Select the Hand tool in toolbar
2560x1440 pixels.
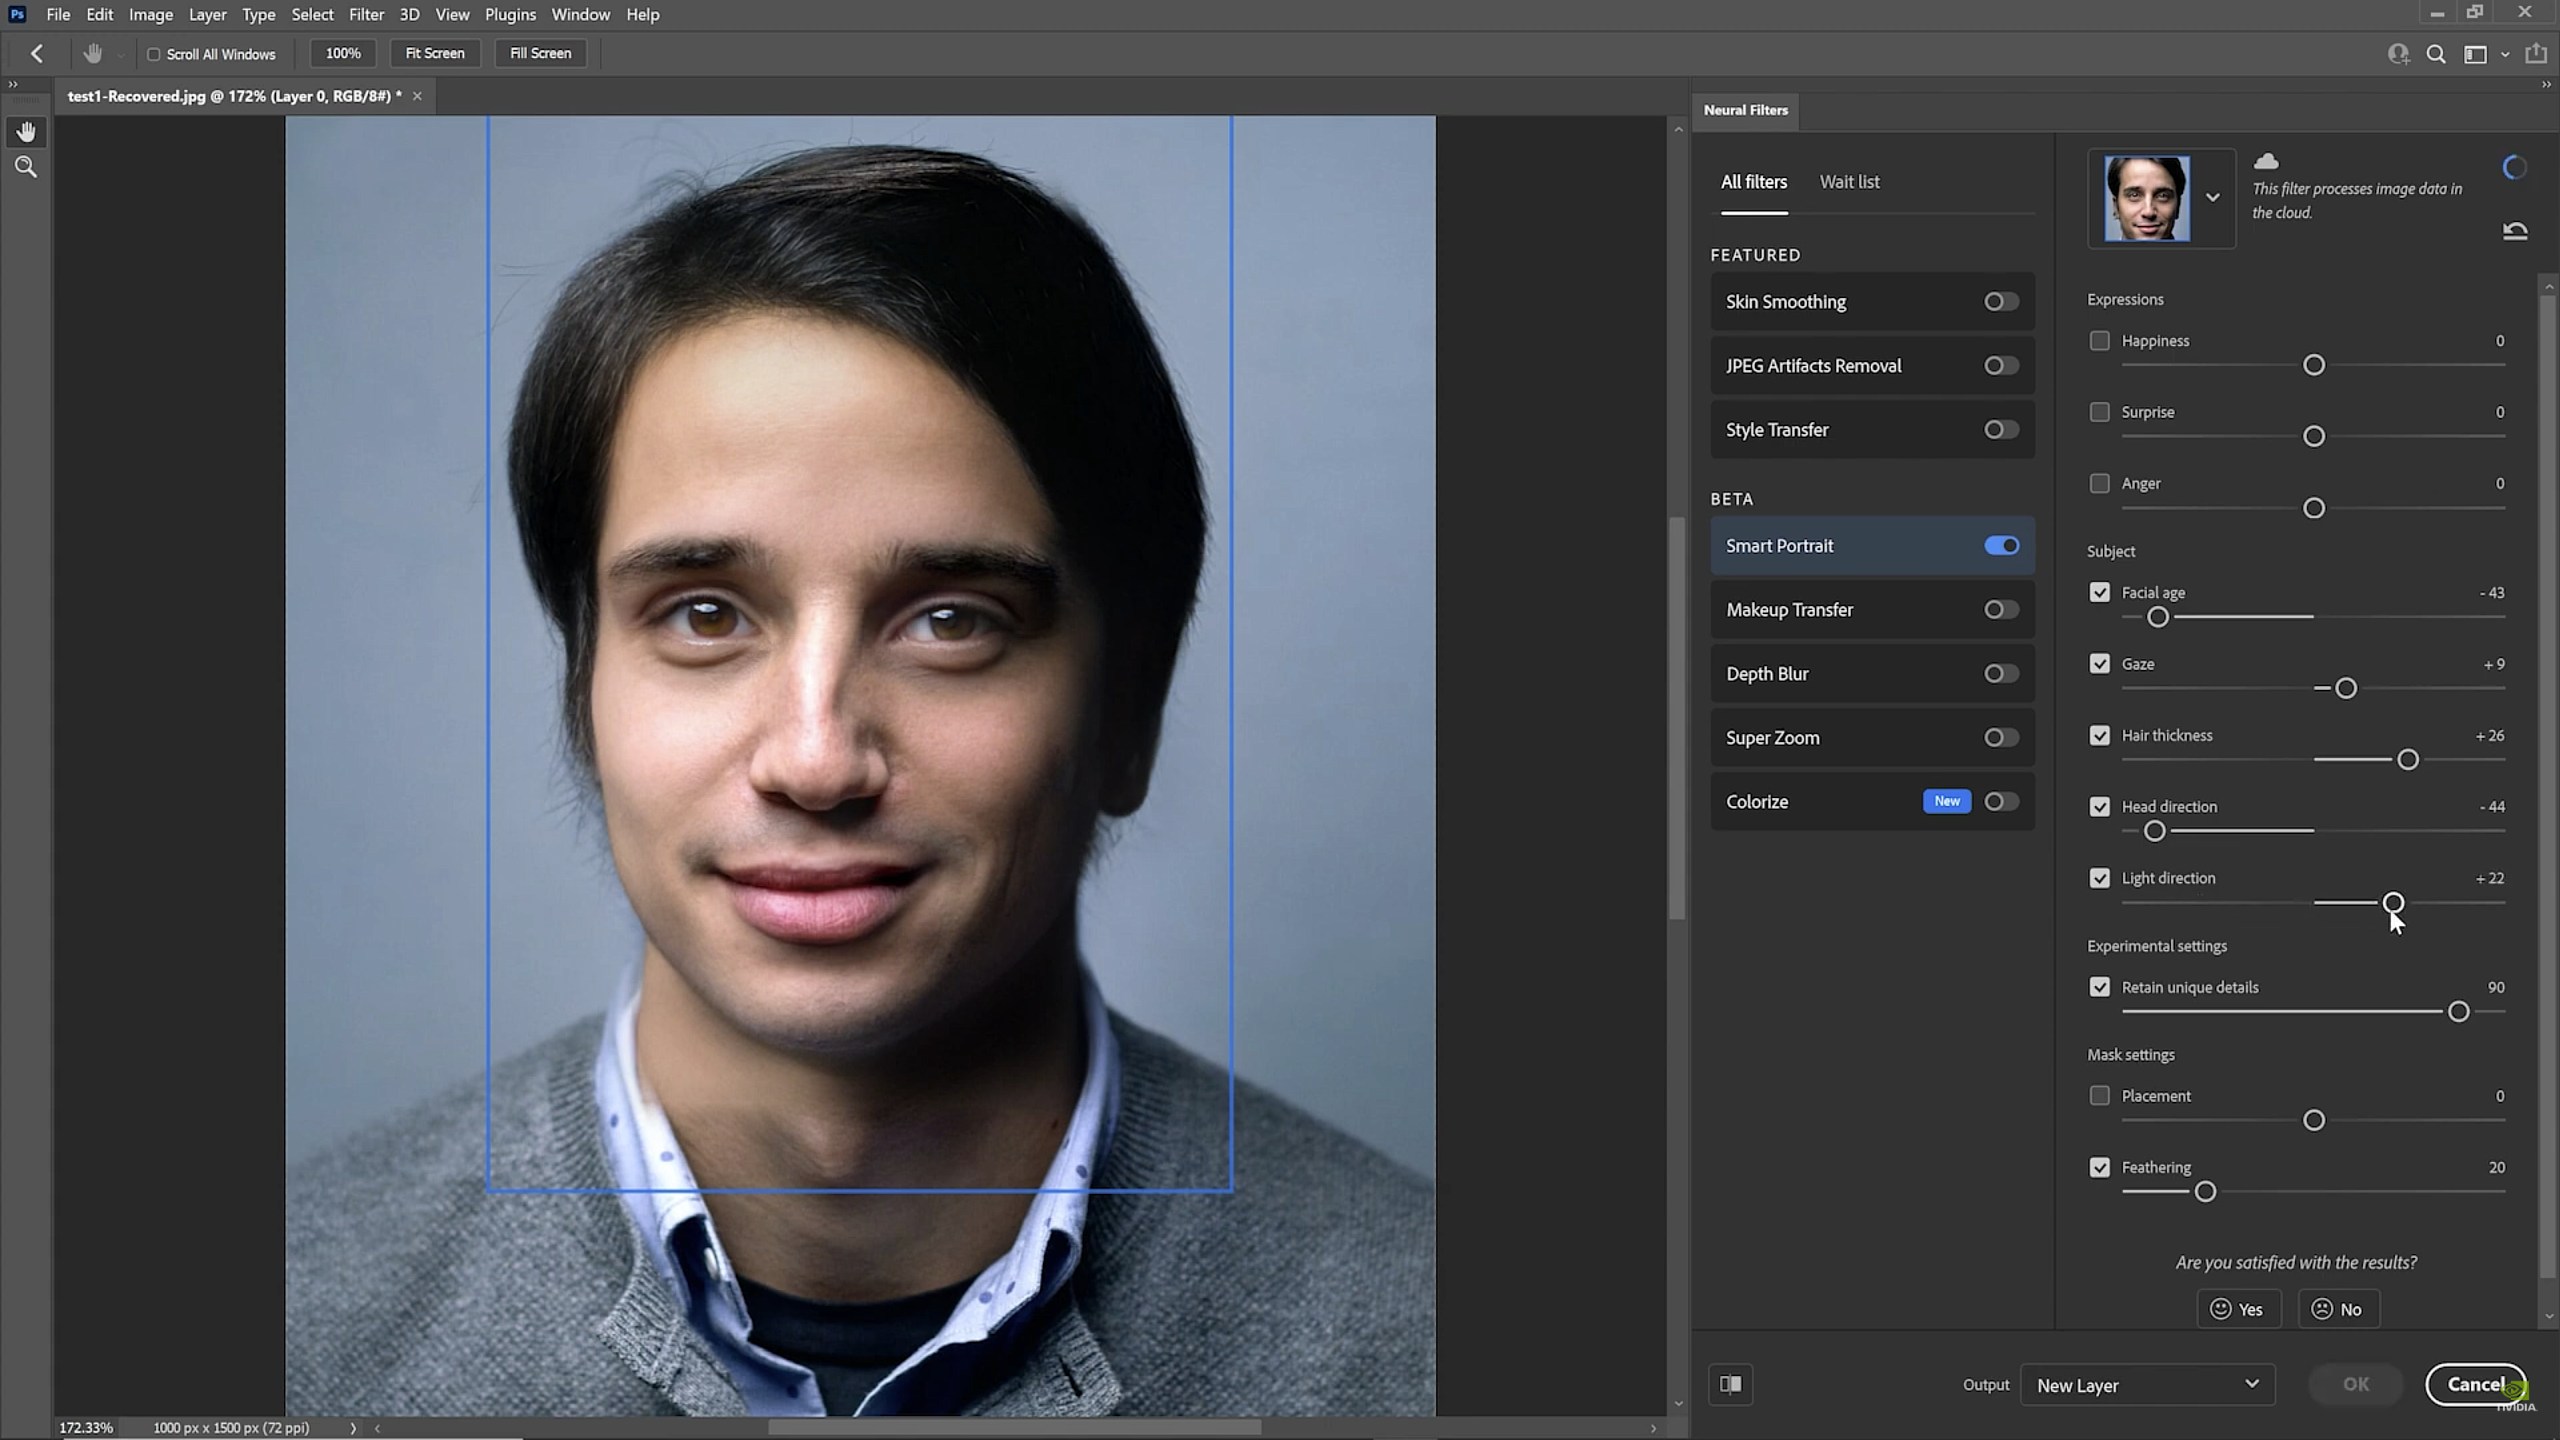pos(26,132)
